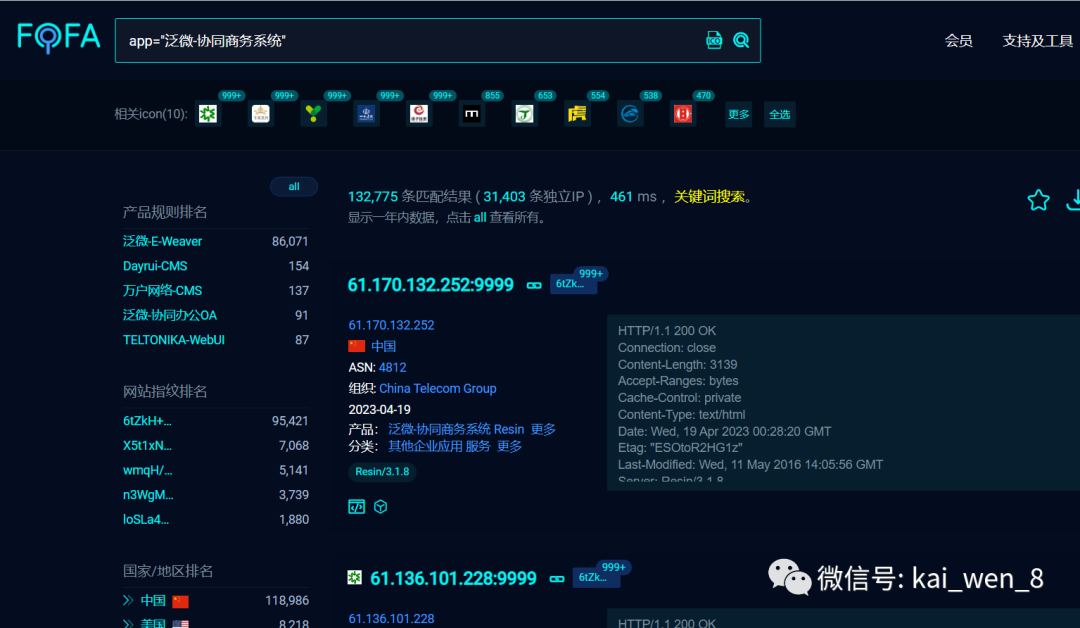This screenshot has height=628, width=1080.
Task: View source code icon for 61.170.132.252
Action: pyautogui.click(x=356, y=507)
